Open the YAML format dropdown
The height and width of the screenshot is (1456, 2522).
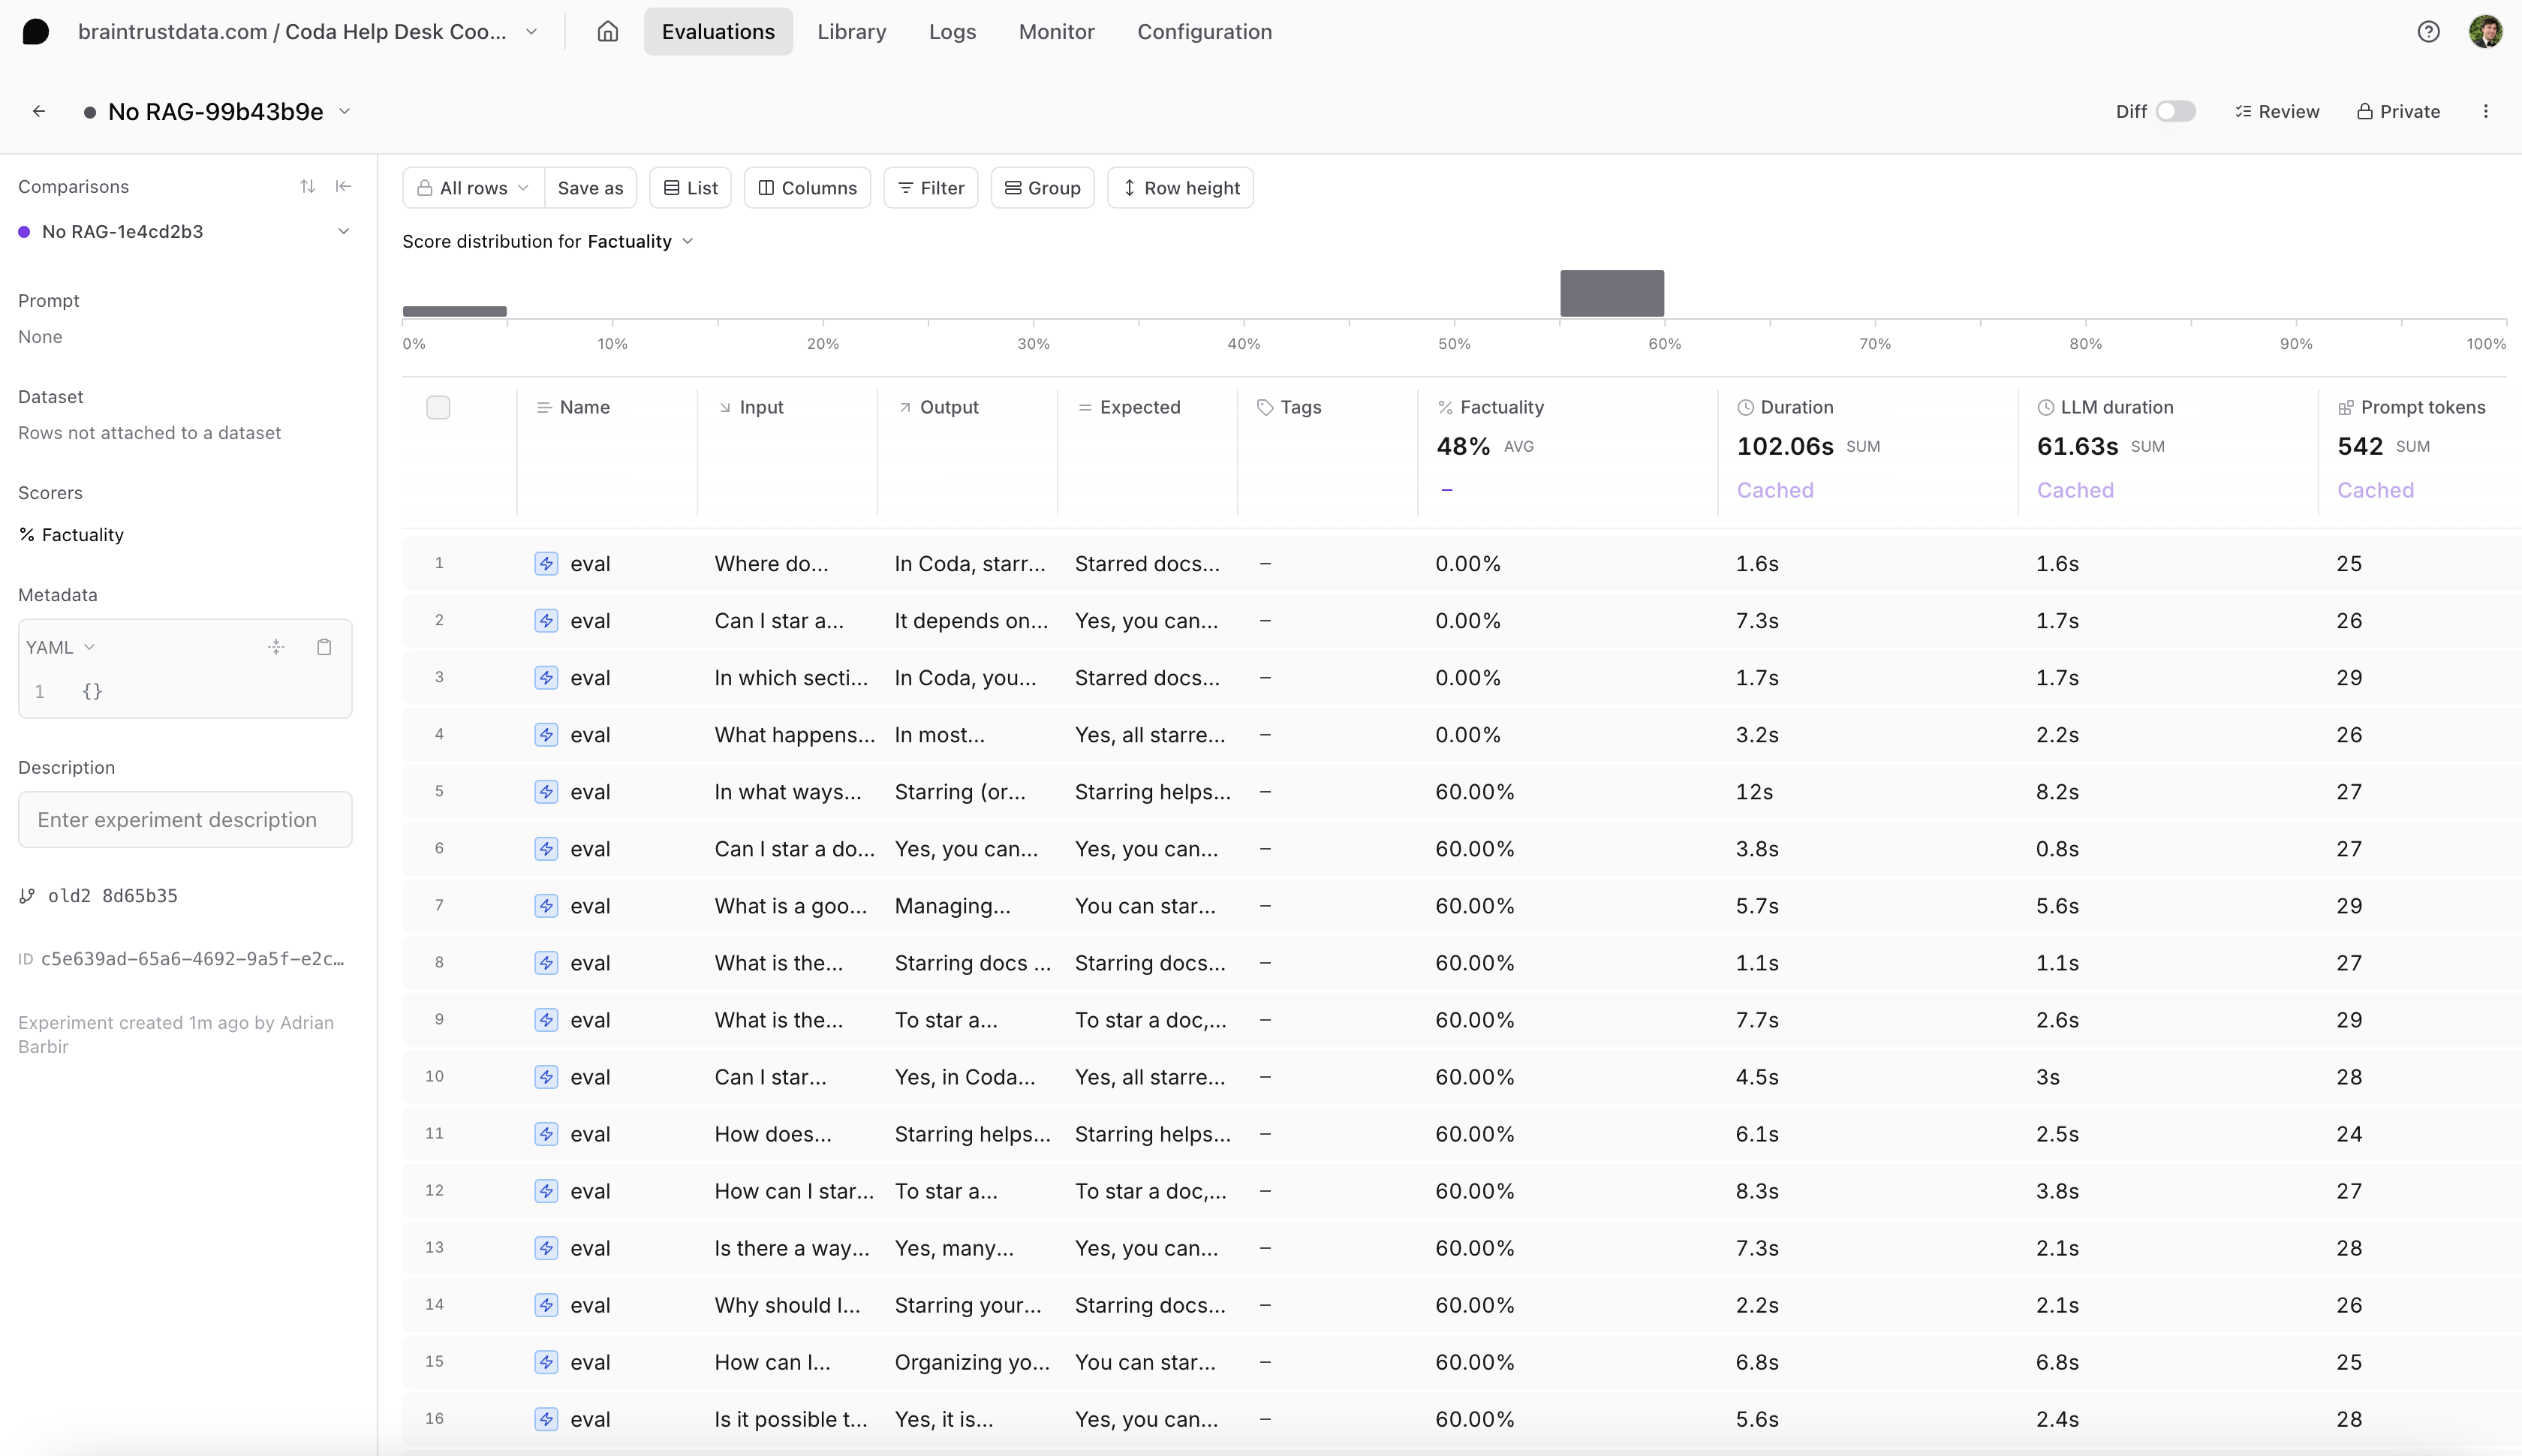click(60, 647)
